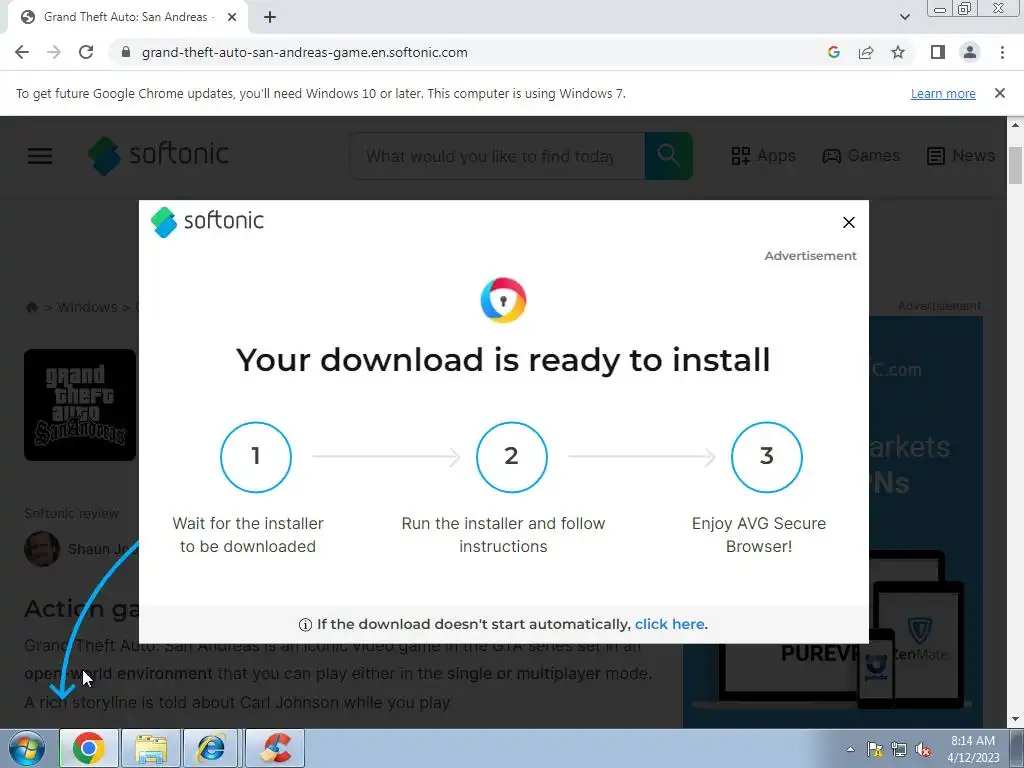Image resolution: width=1024 pixels, height=768 pixels.
Task: Open new tab with plus button
Action: [x=270, y=17]
